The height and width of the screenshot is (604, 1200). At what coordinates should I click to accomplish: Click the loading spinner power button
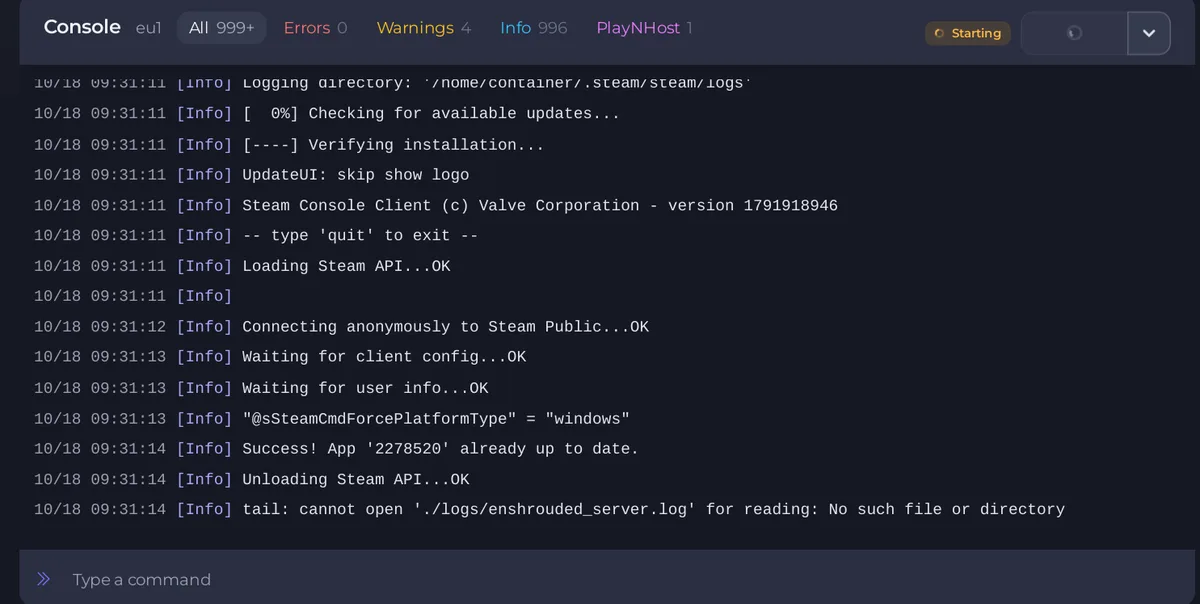pos(1074,33)
